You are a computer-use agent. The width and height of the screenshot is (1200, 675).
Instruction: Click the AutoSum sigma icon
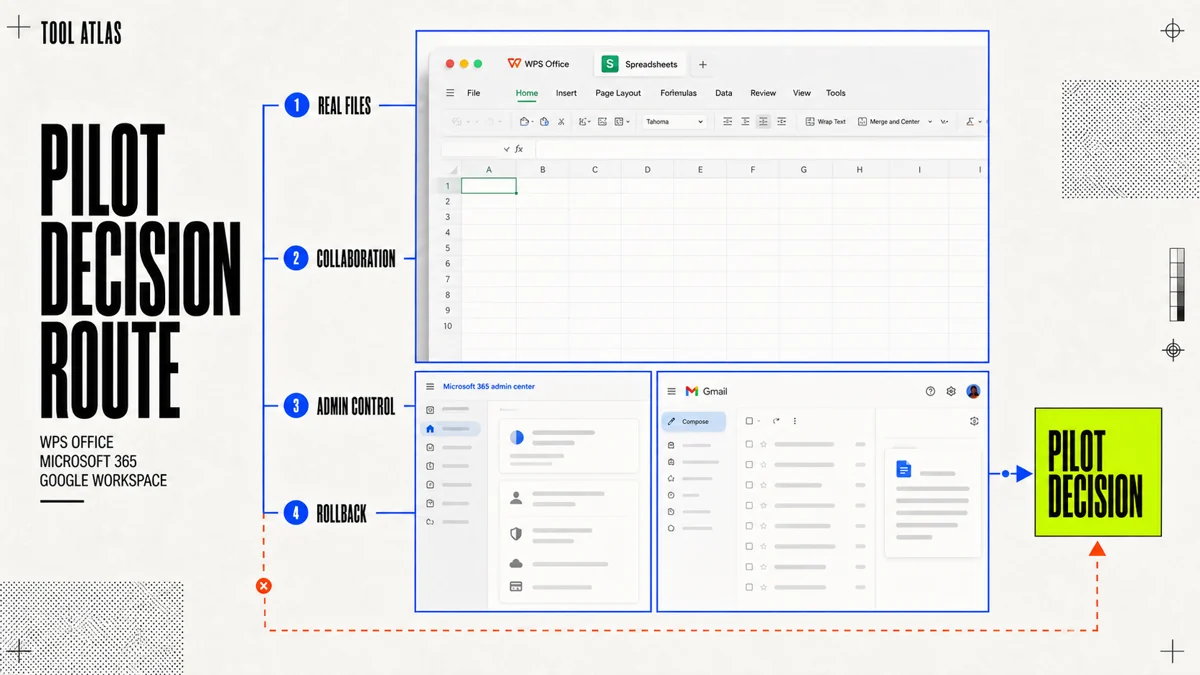970,122
